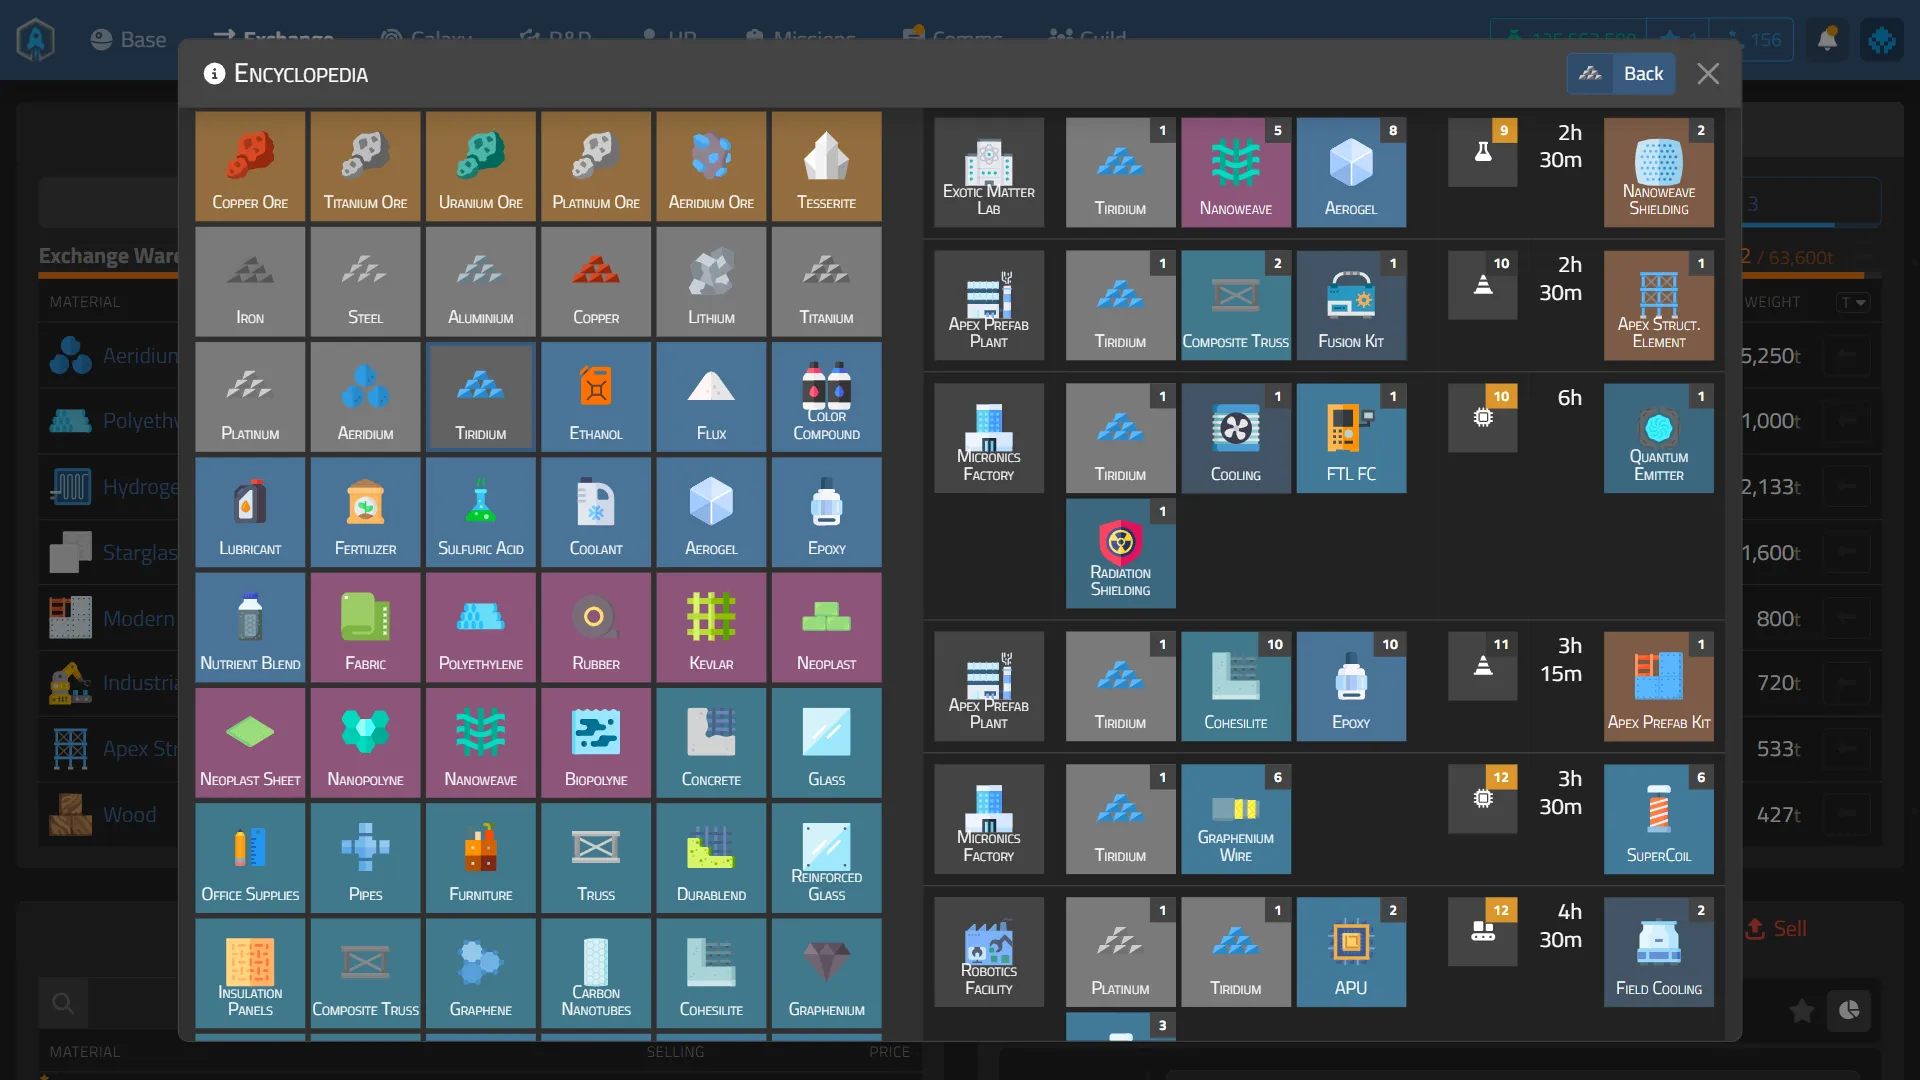Open the APU ingredient tile
1920x1080 pixels.
[x=1351, y=951]
